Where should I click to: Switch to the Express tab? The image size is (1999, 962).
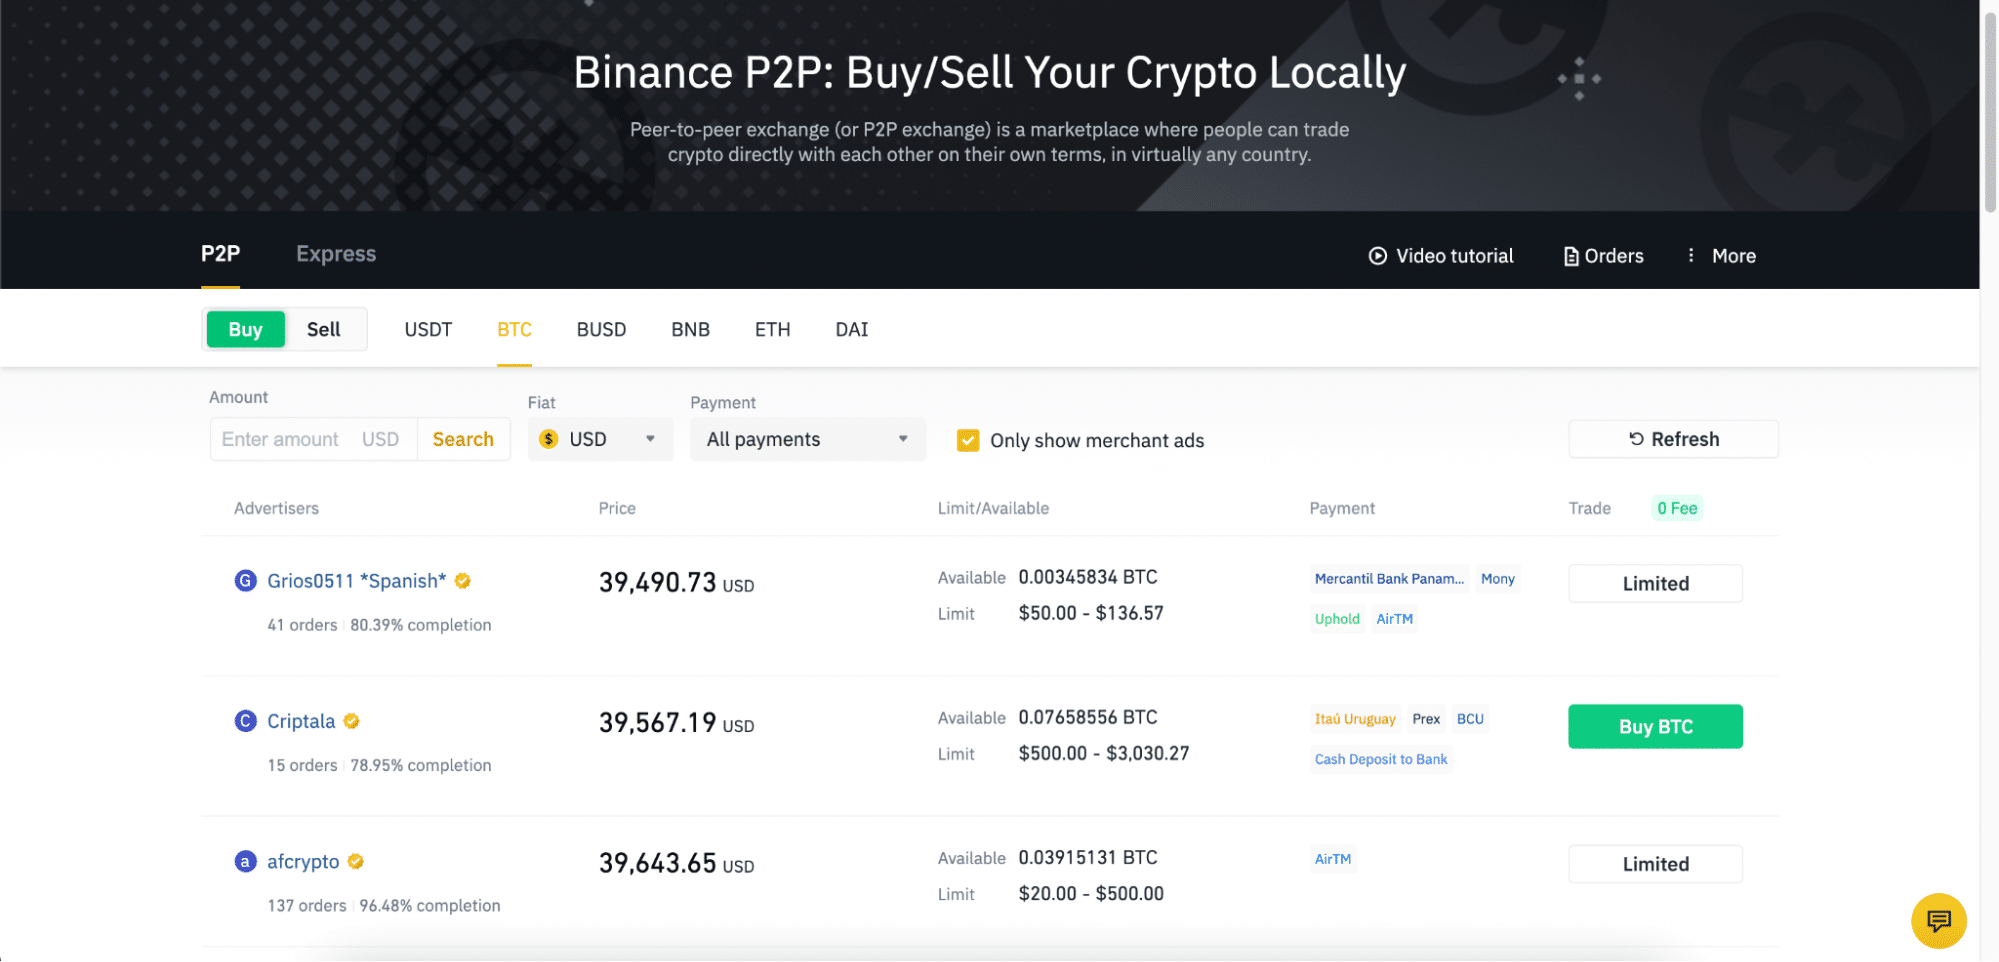(336, 254)
